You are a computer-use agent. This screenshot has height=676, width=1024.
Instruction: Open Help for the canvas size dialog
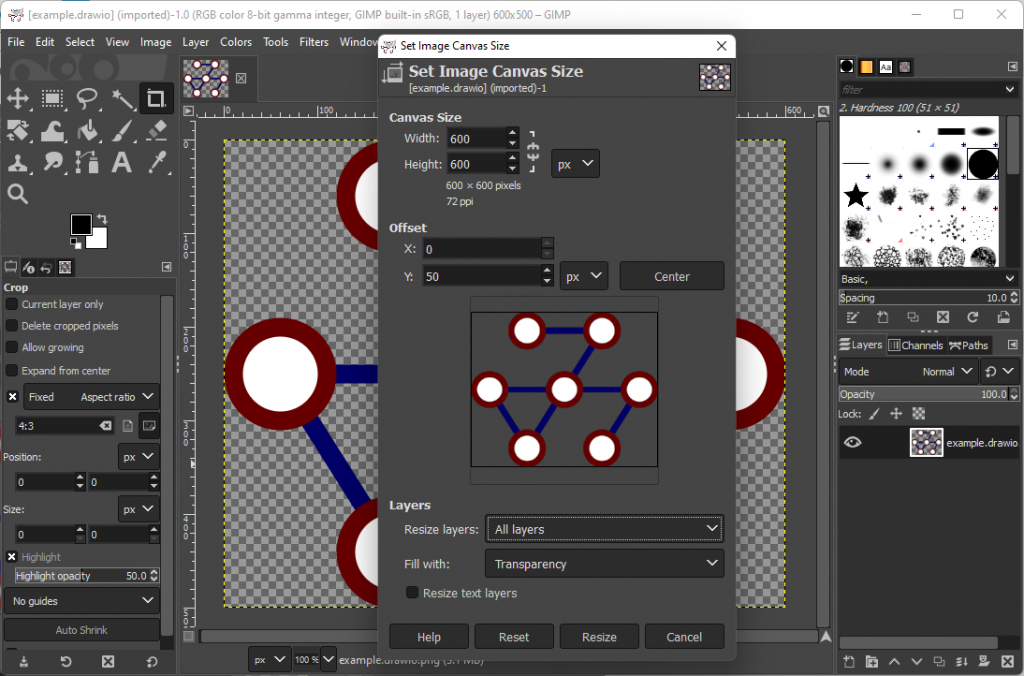(428, 637)
